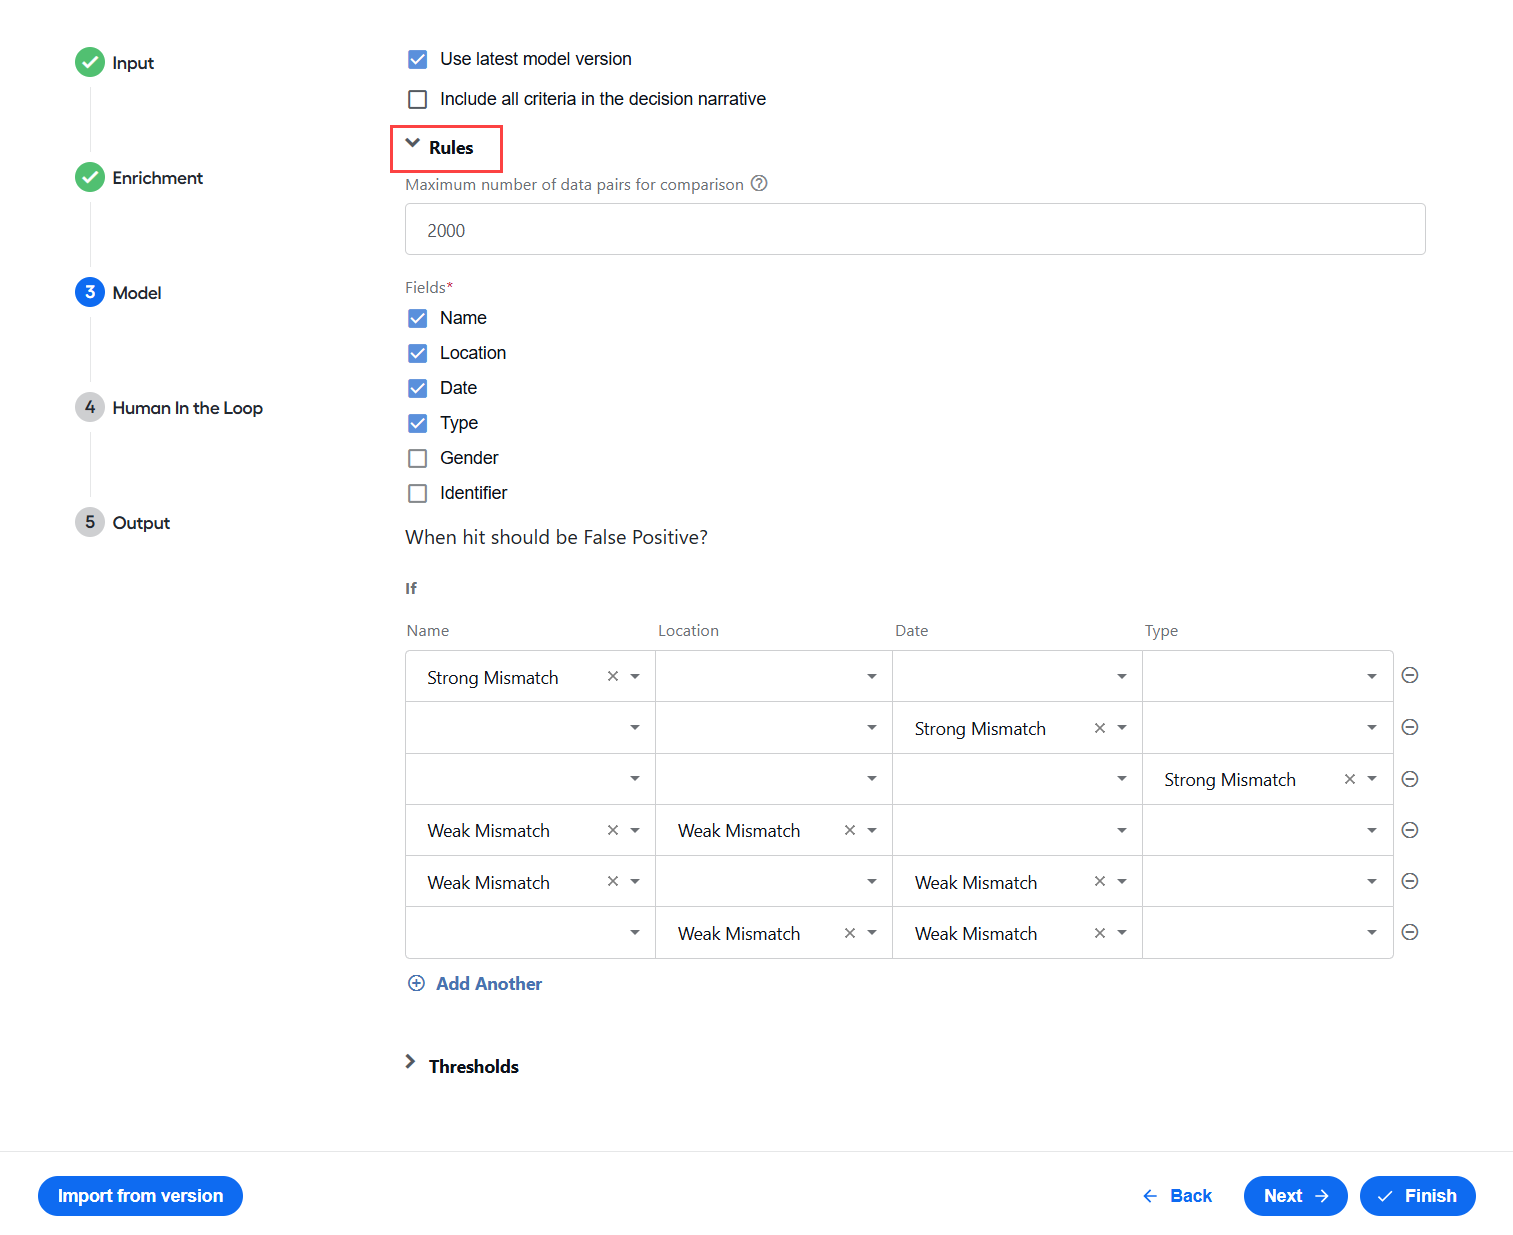Click the help icon beside data pairs label
1513x1235 pixels.
759,184
